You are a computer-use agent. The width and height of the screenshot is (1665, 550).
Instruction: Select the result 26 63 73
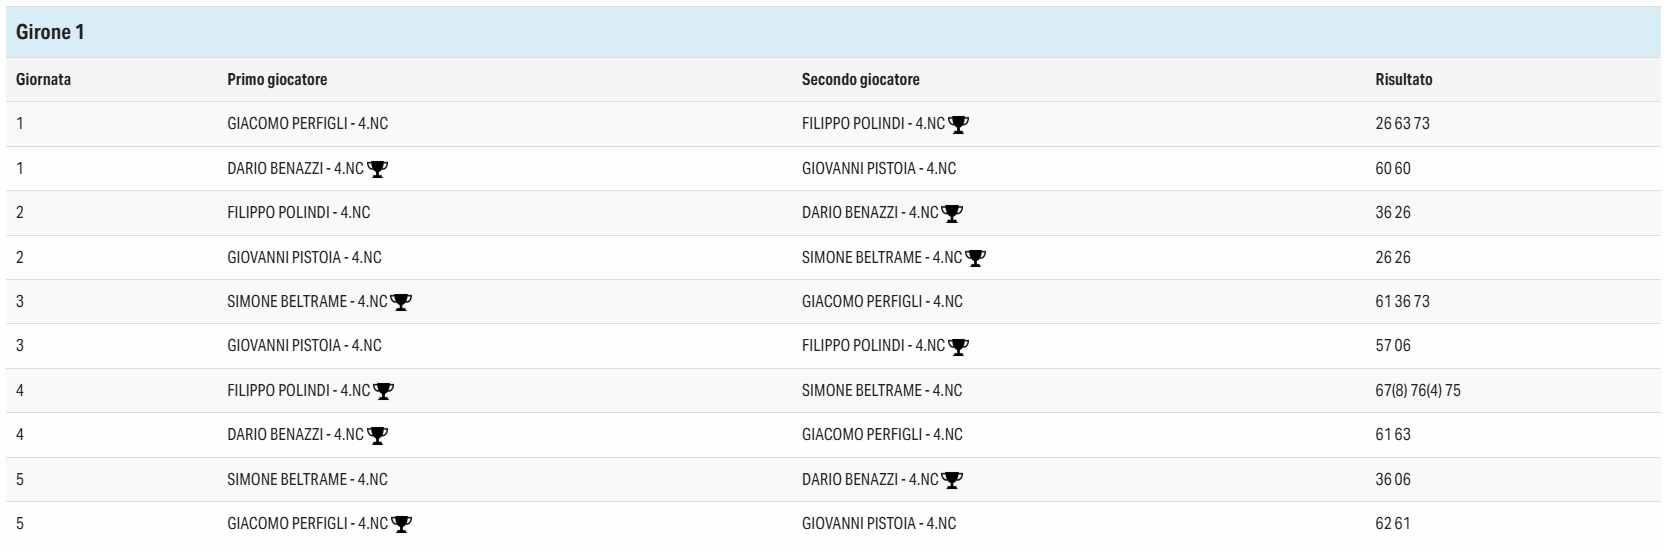pos(1402,124)
